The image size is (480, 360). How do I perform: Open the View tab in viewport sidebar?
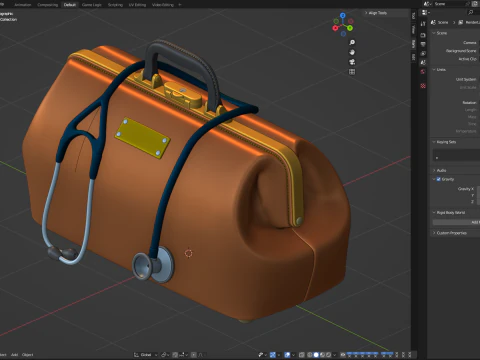click(413, 29)
